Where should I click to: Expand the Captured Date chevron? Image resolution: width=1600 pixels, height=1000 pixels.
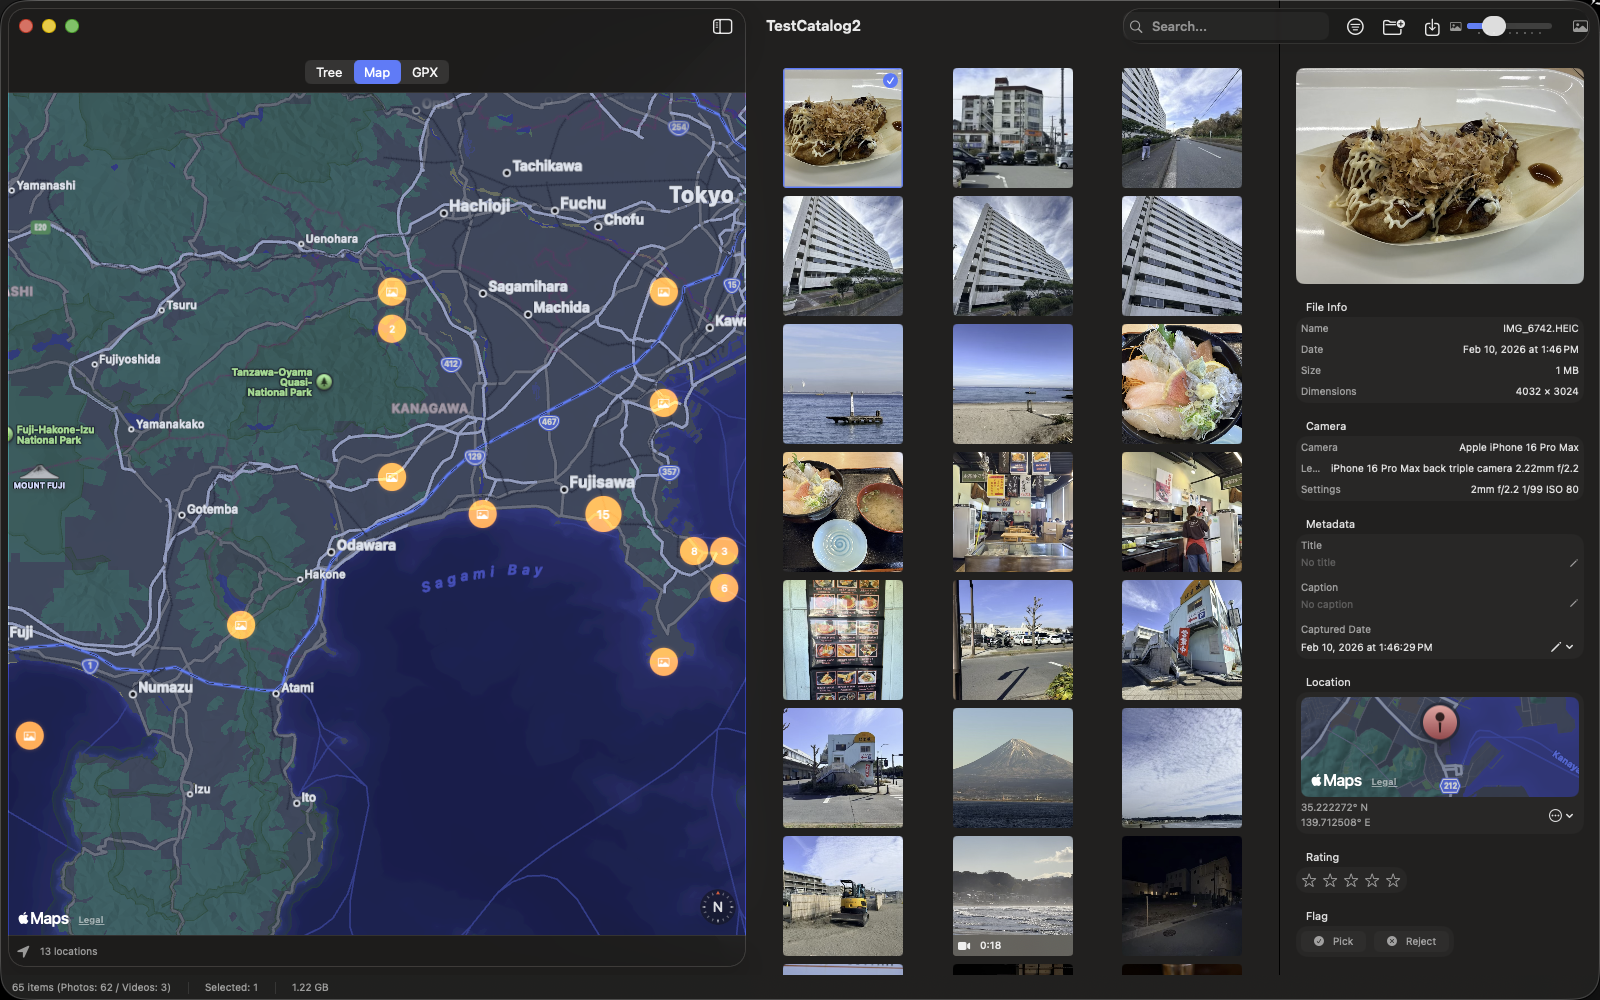click(1569, 646)
